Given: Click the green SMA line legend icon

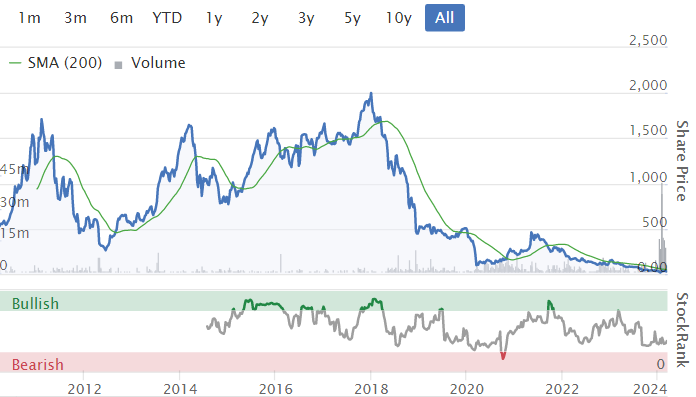Looking at the screenshot, I should click(15, 63).
